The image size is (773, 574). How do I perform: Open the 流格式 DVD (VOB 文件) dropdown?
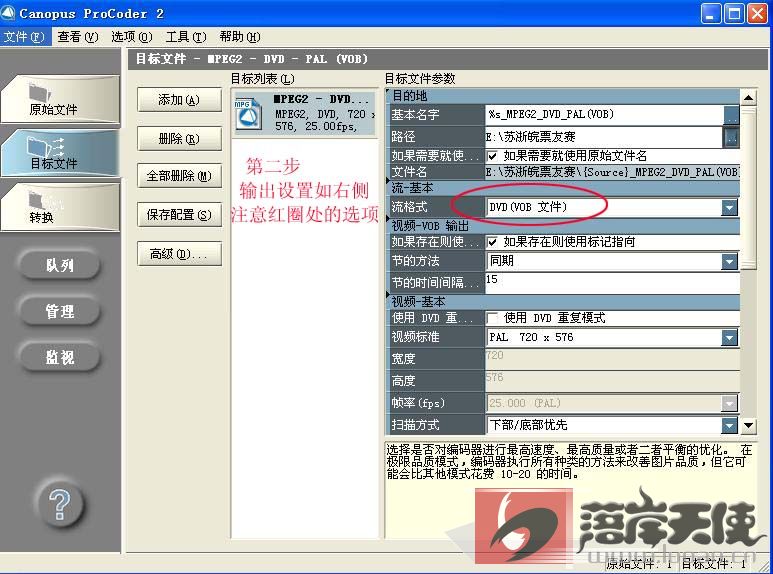(730, 207)
